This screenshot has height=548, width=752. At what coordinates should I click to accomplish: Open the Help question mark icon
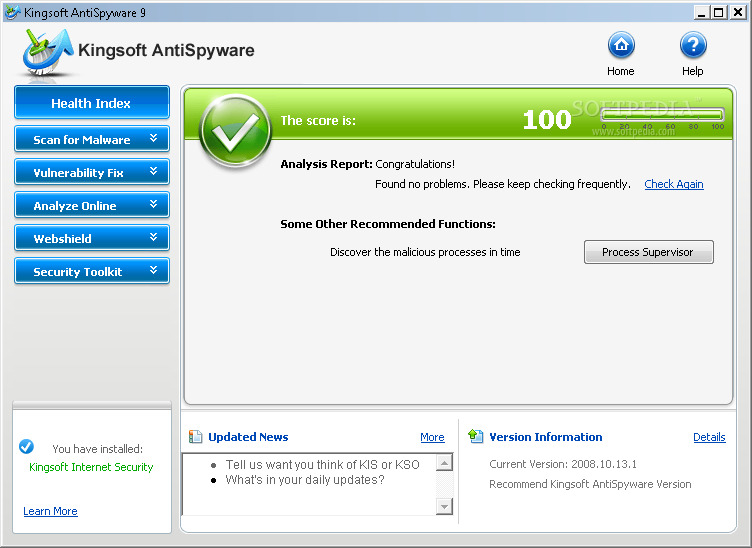(693, 46)
